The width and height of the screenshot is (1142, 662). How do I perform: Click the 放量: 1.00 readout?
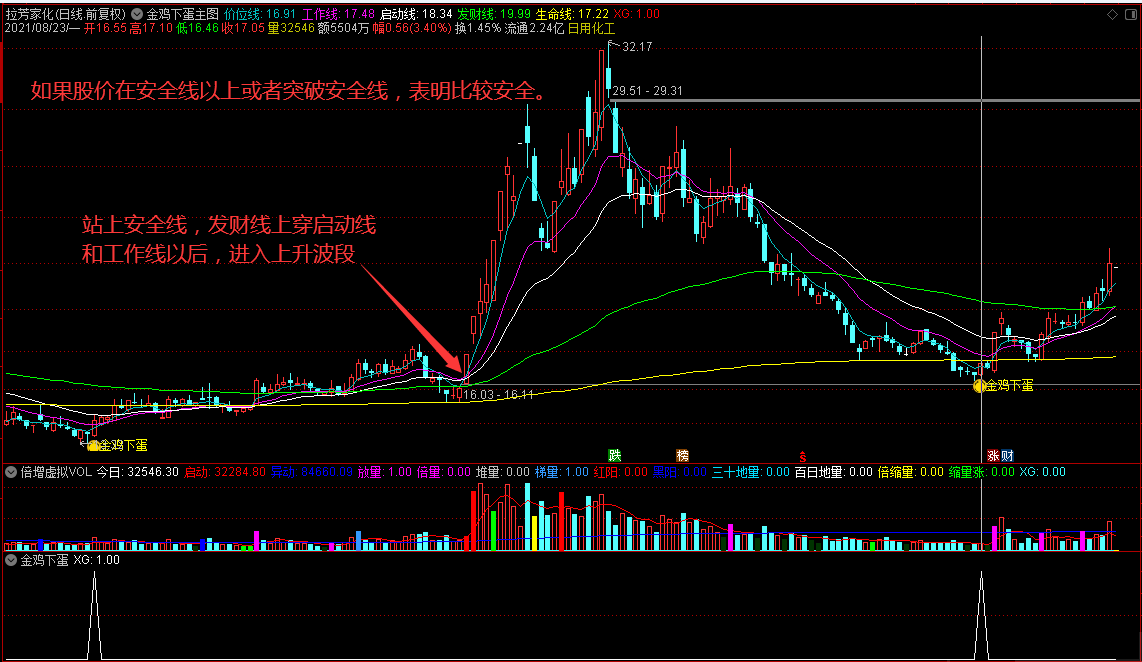pos(385,472)
